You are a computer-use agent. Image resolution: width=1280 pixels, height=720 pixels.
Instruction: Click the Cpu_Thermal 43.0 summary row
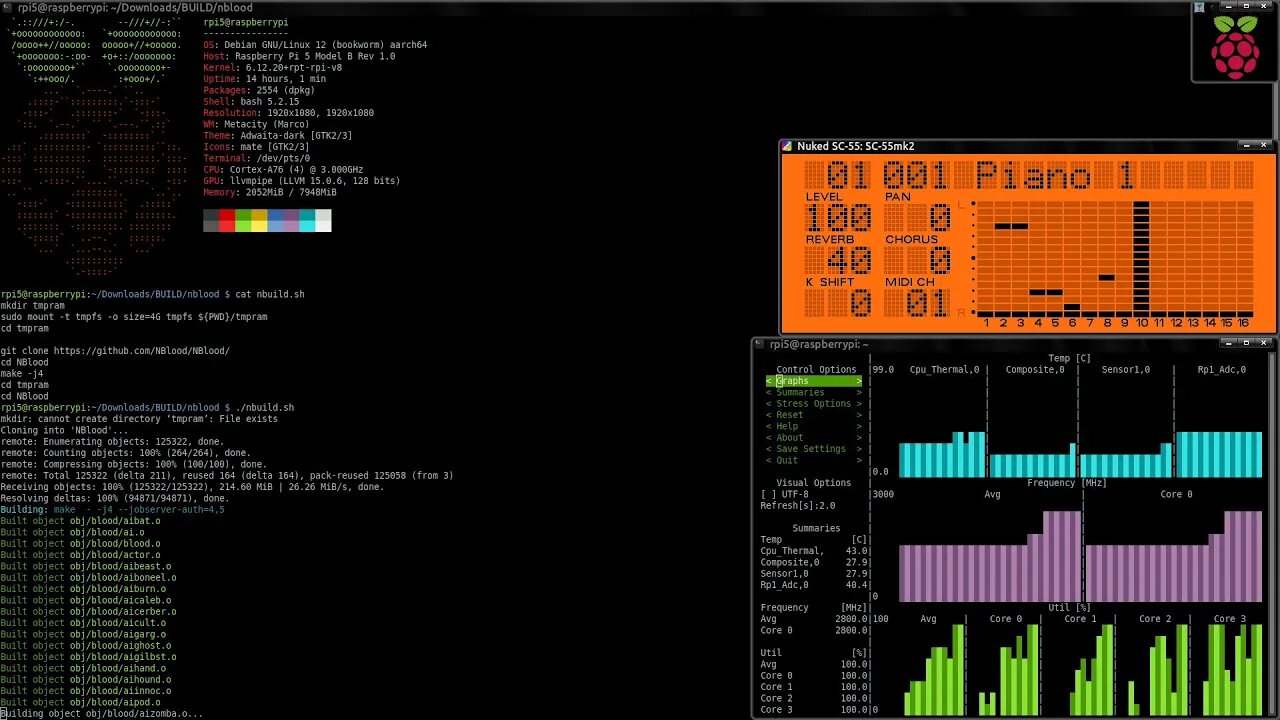point(814,551)
